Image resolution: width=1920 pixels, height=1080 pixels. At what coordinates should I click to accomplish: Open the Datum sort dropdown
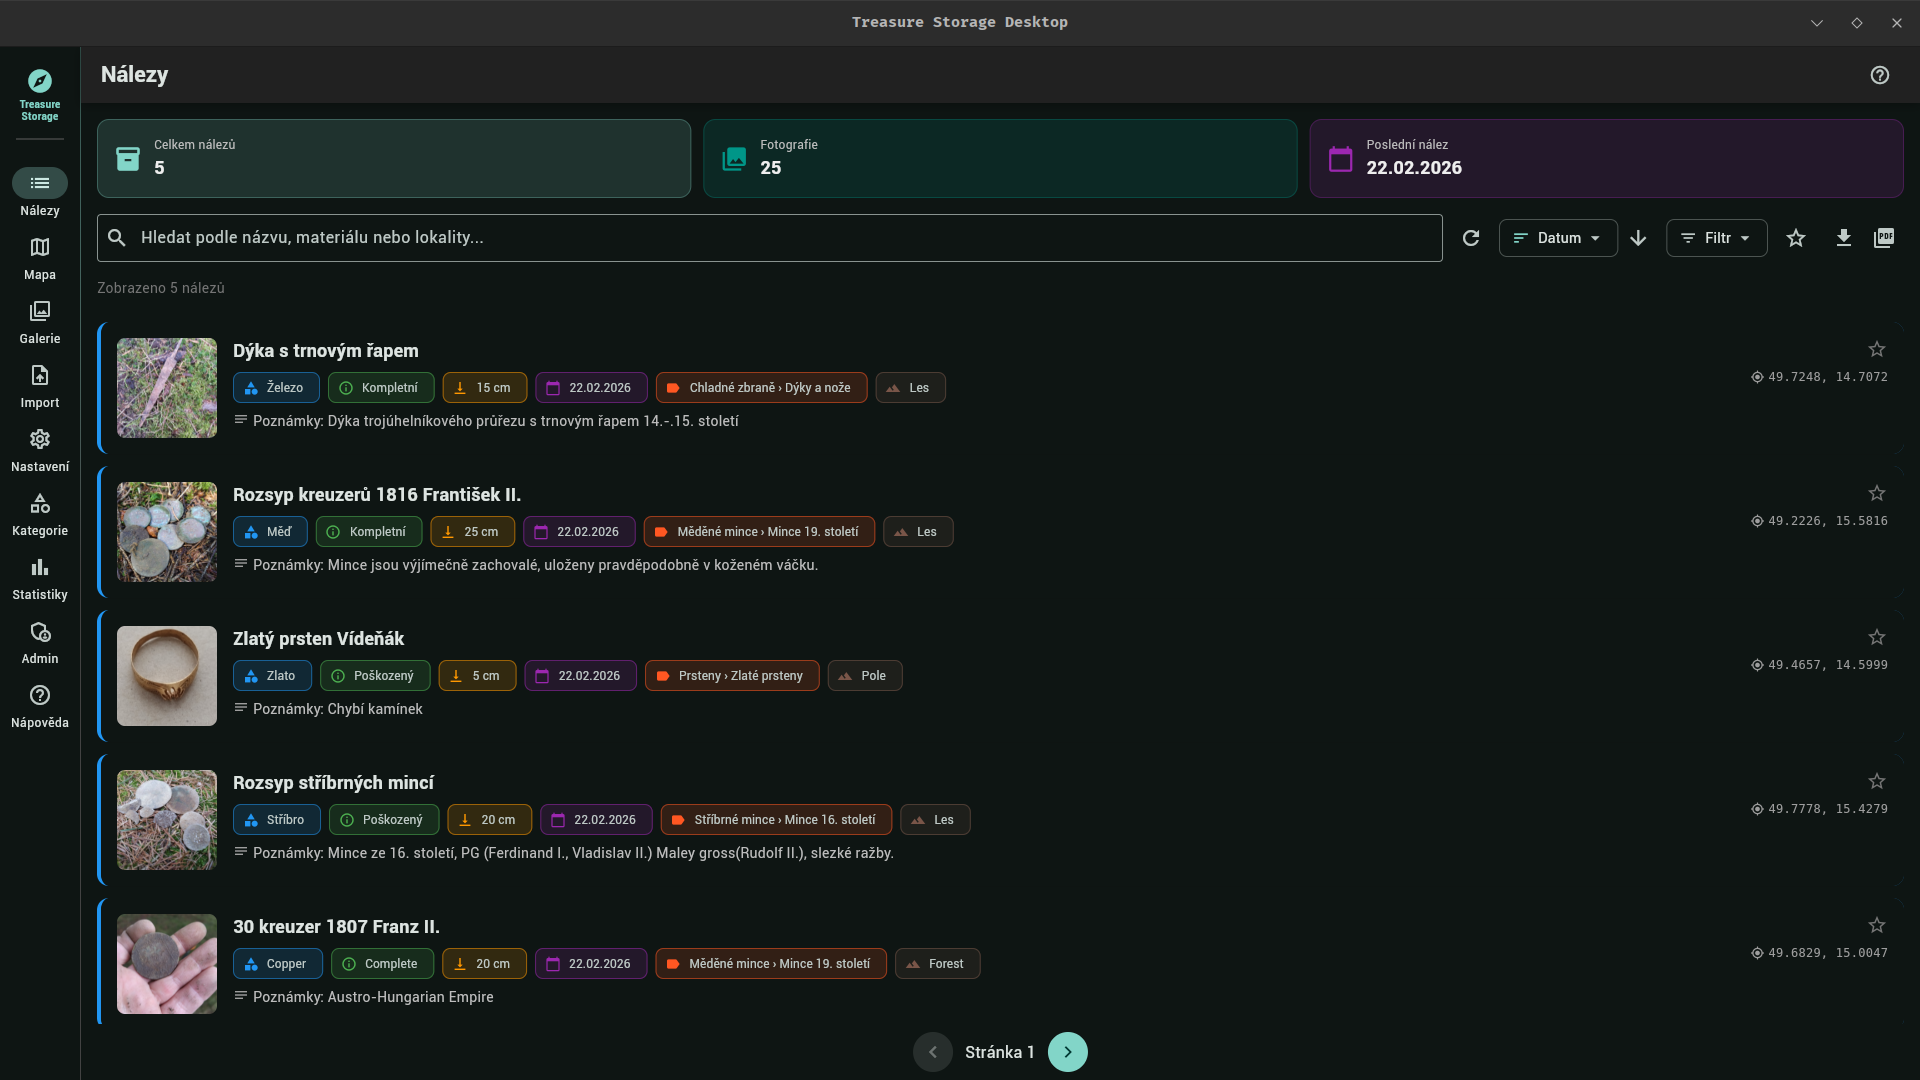(x=1558, y=238)
